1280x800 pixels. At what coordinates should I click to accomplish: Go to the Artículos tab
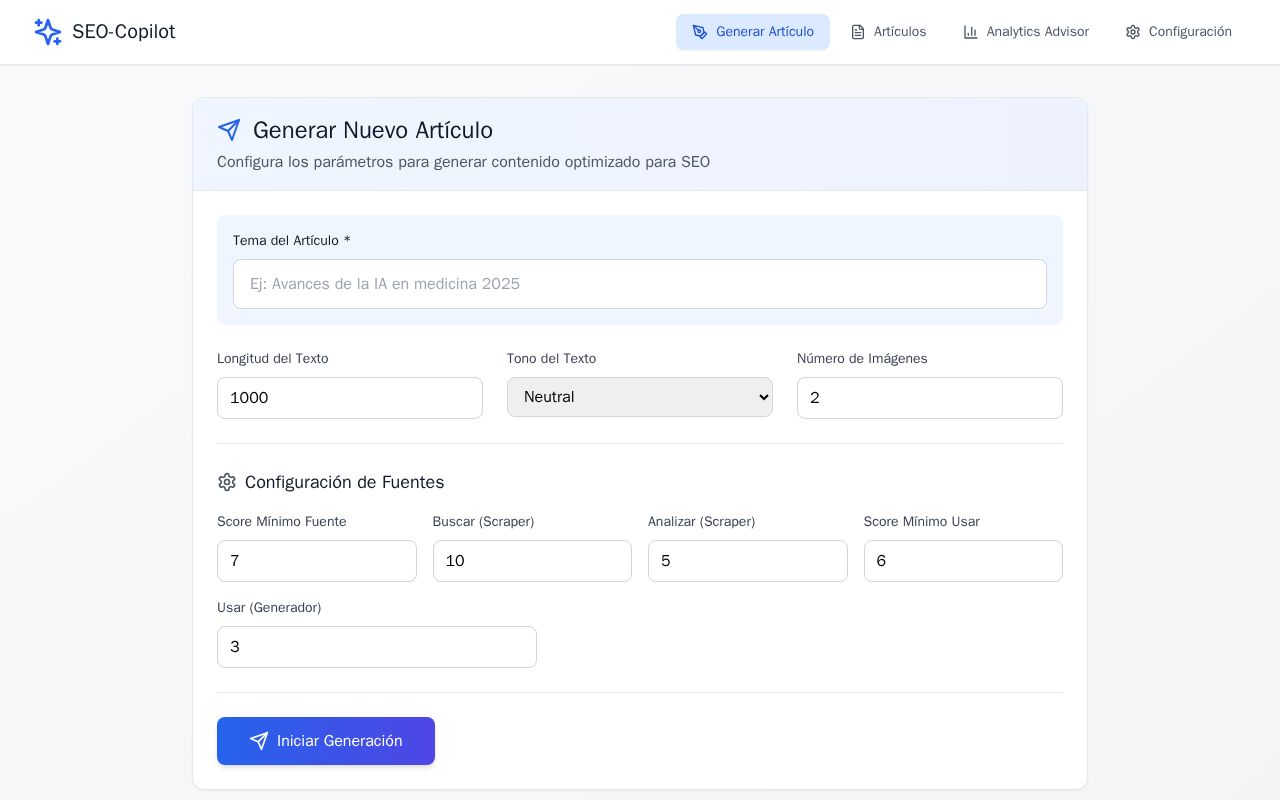888,32
